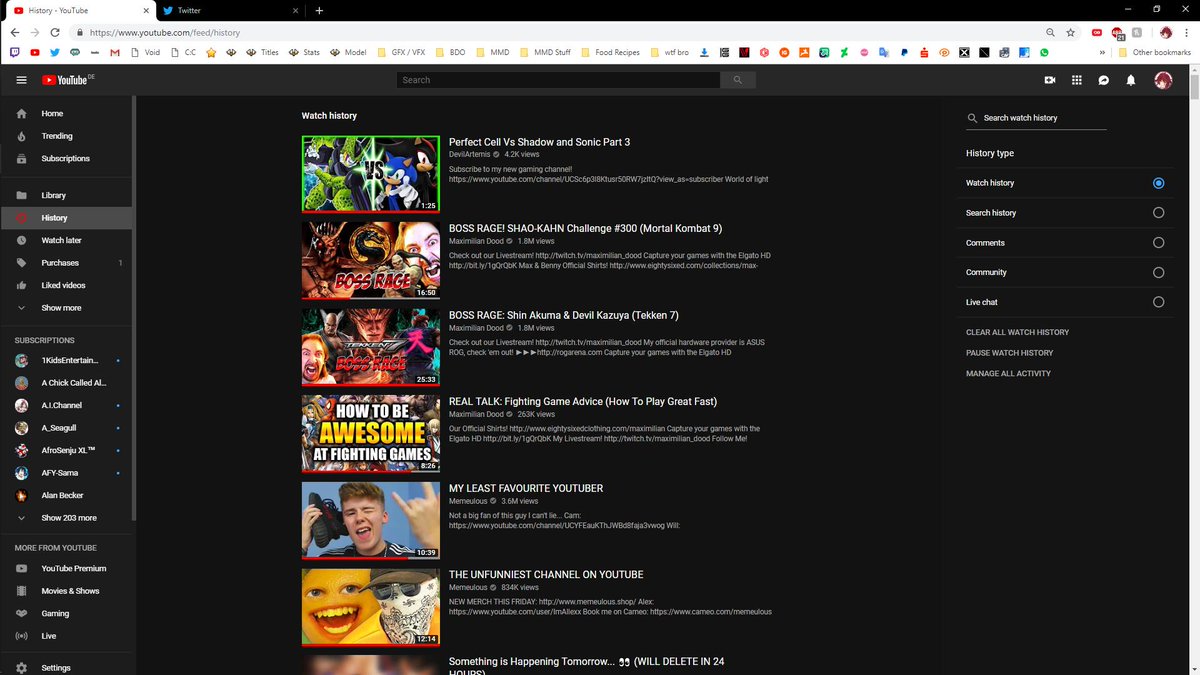Open BOSS RAGE SHAO-KAHN Challenge title

585,229
